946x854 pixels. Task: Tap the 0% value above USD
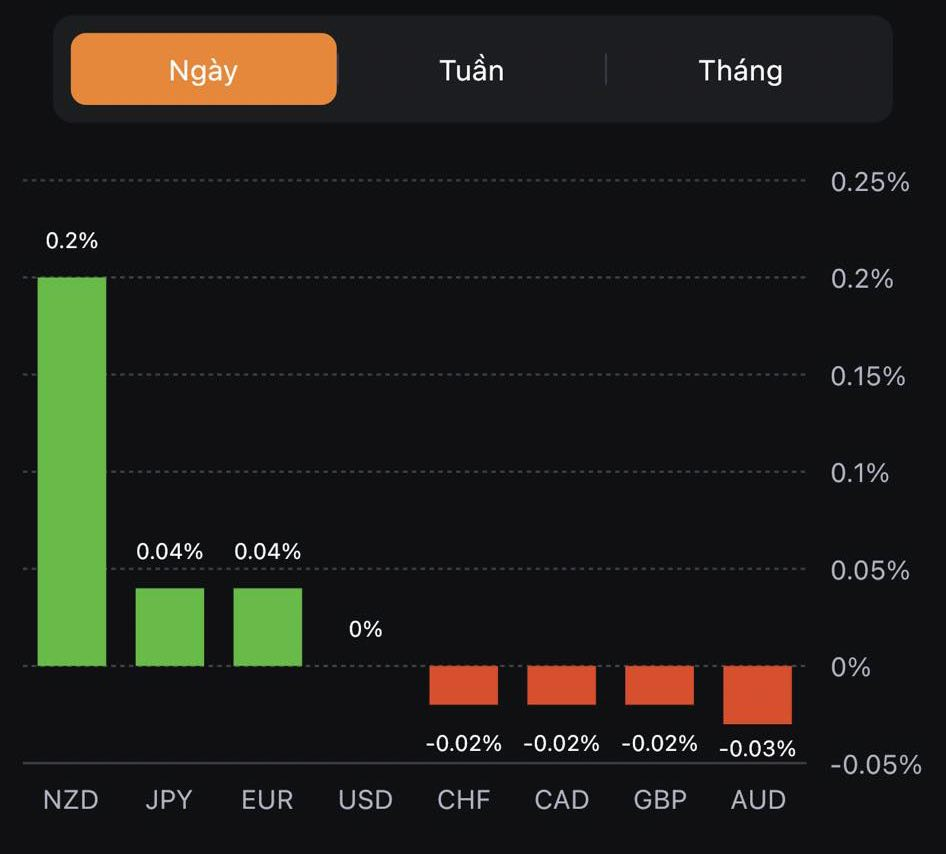click(x=365, y=629)
